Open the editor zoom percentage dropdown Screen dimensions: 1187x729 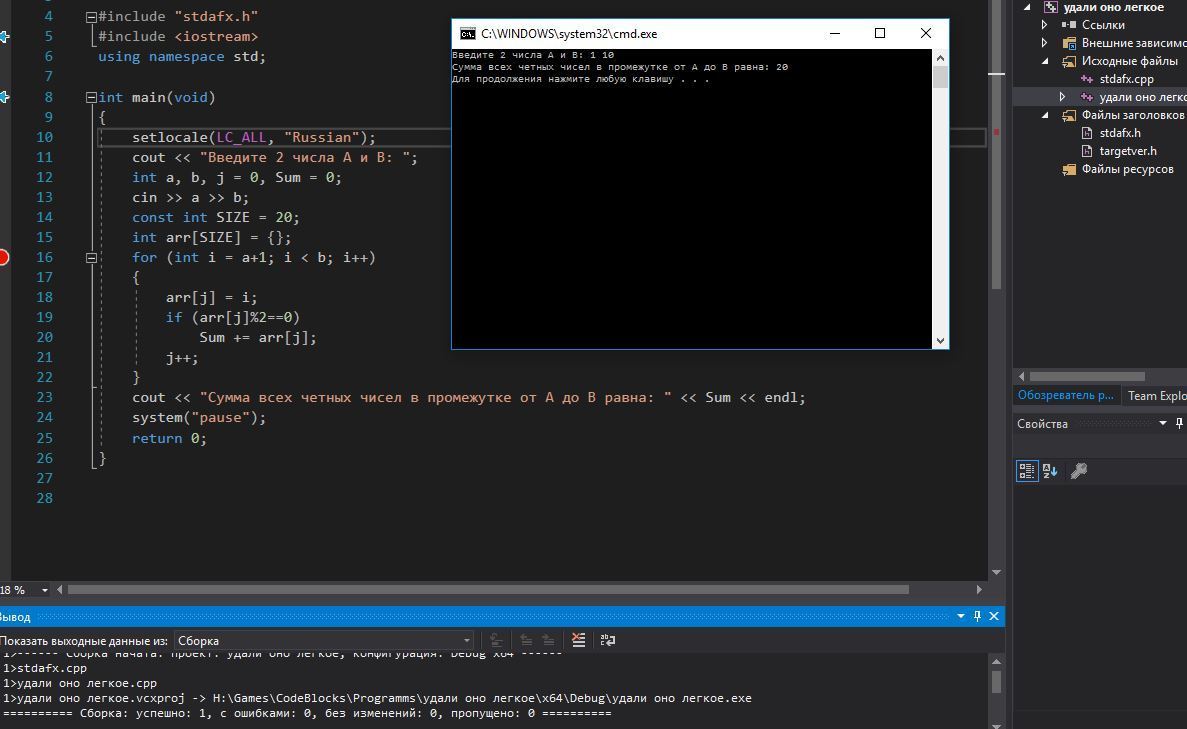click(x=45, y=590)
